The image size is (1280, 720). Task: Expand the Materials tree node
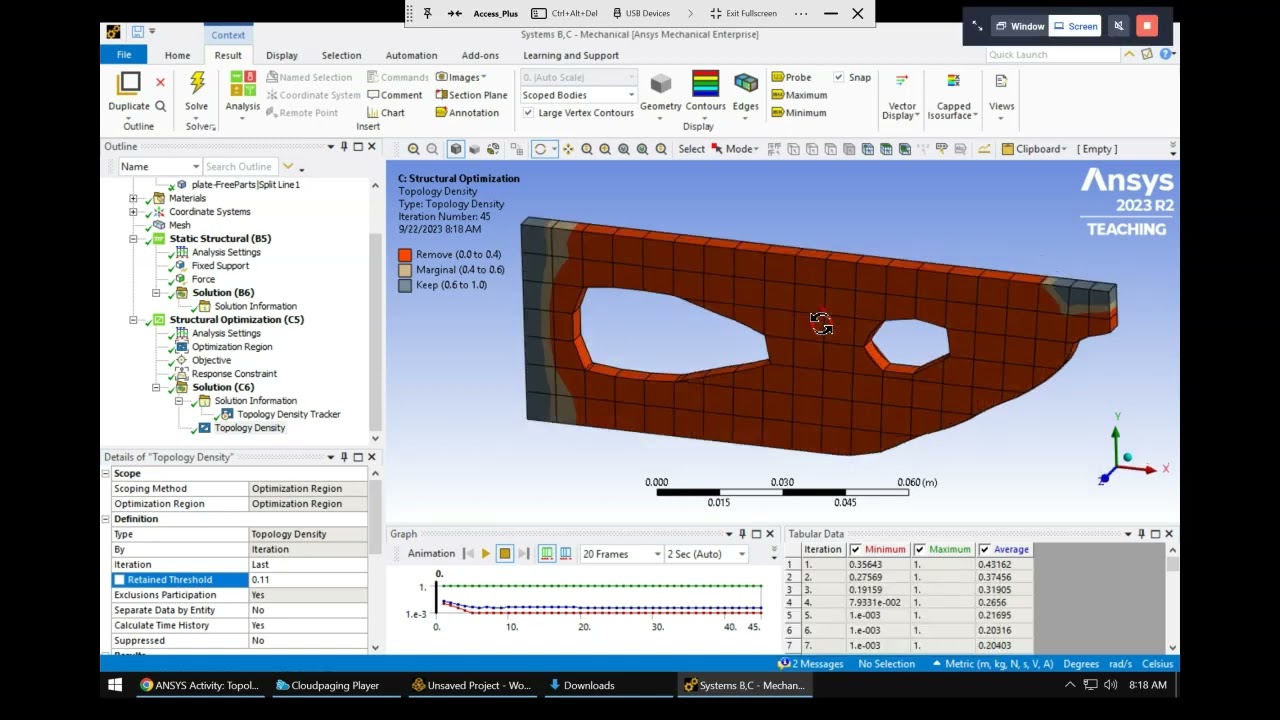click(x=133, y=198)
